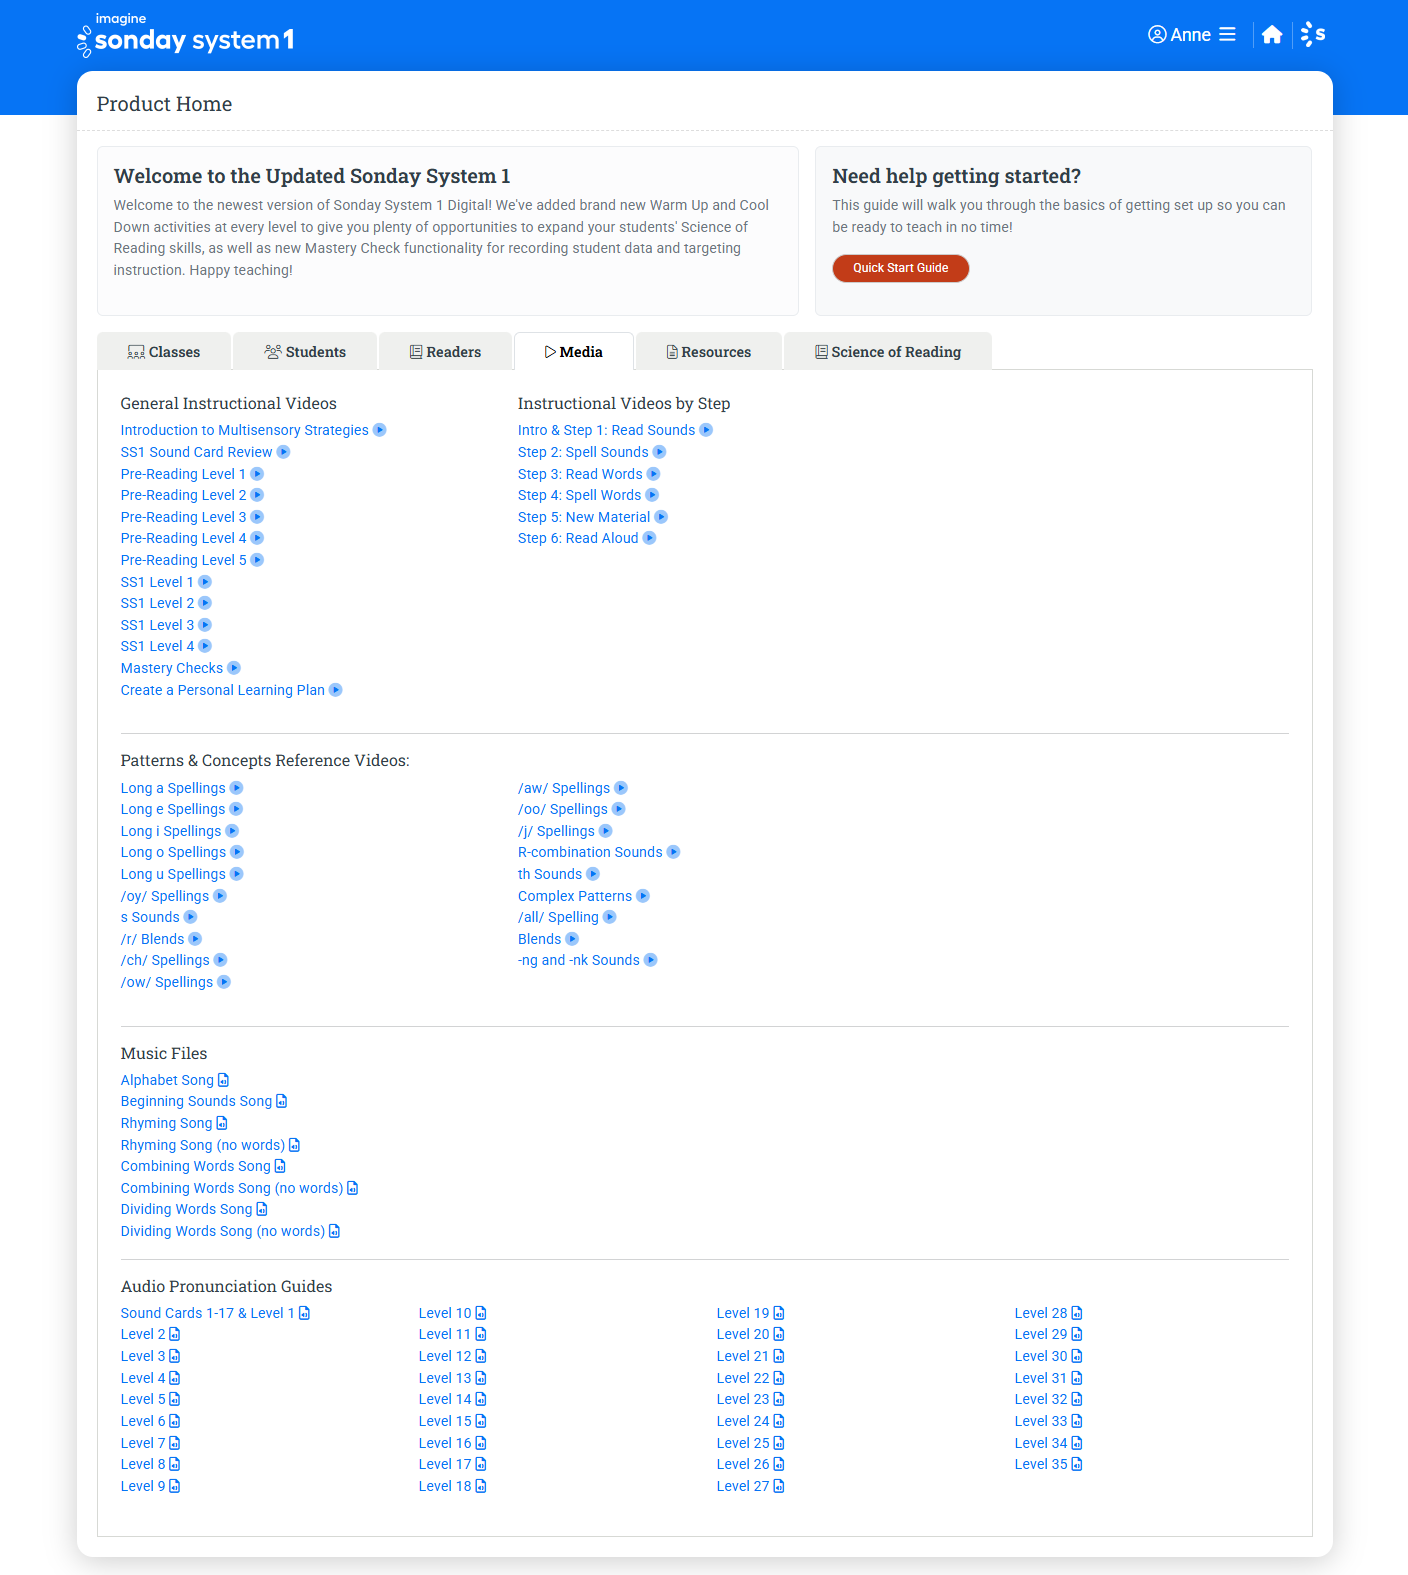Click play icon beside SS1 Sound Card Review
This screenshot has height=1575, width=1408.
[283, 452]
